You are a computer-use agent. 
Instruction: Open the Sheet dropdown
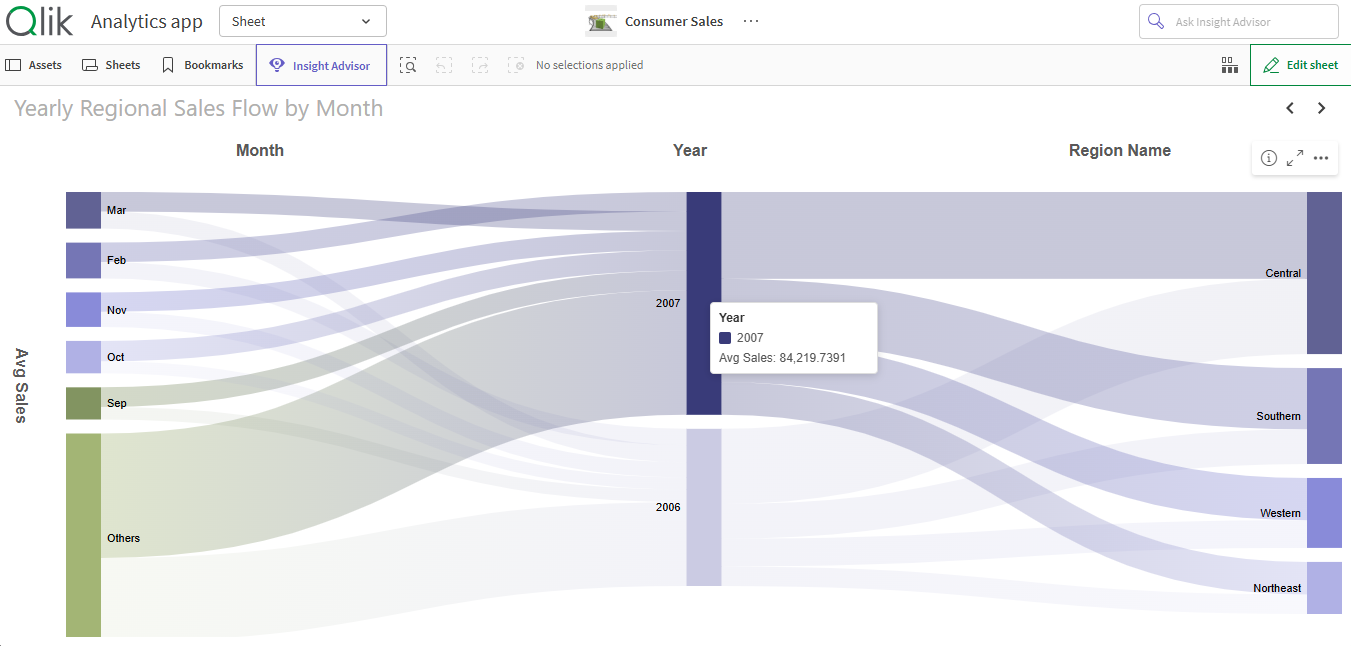pyautogui.click(x=302, y=21)
